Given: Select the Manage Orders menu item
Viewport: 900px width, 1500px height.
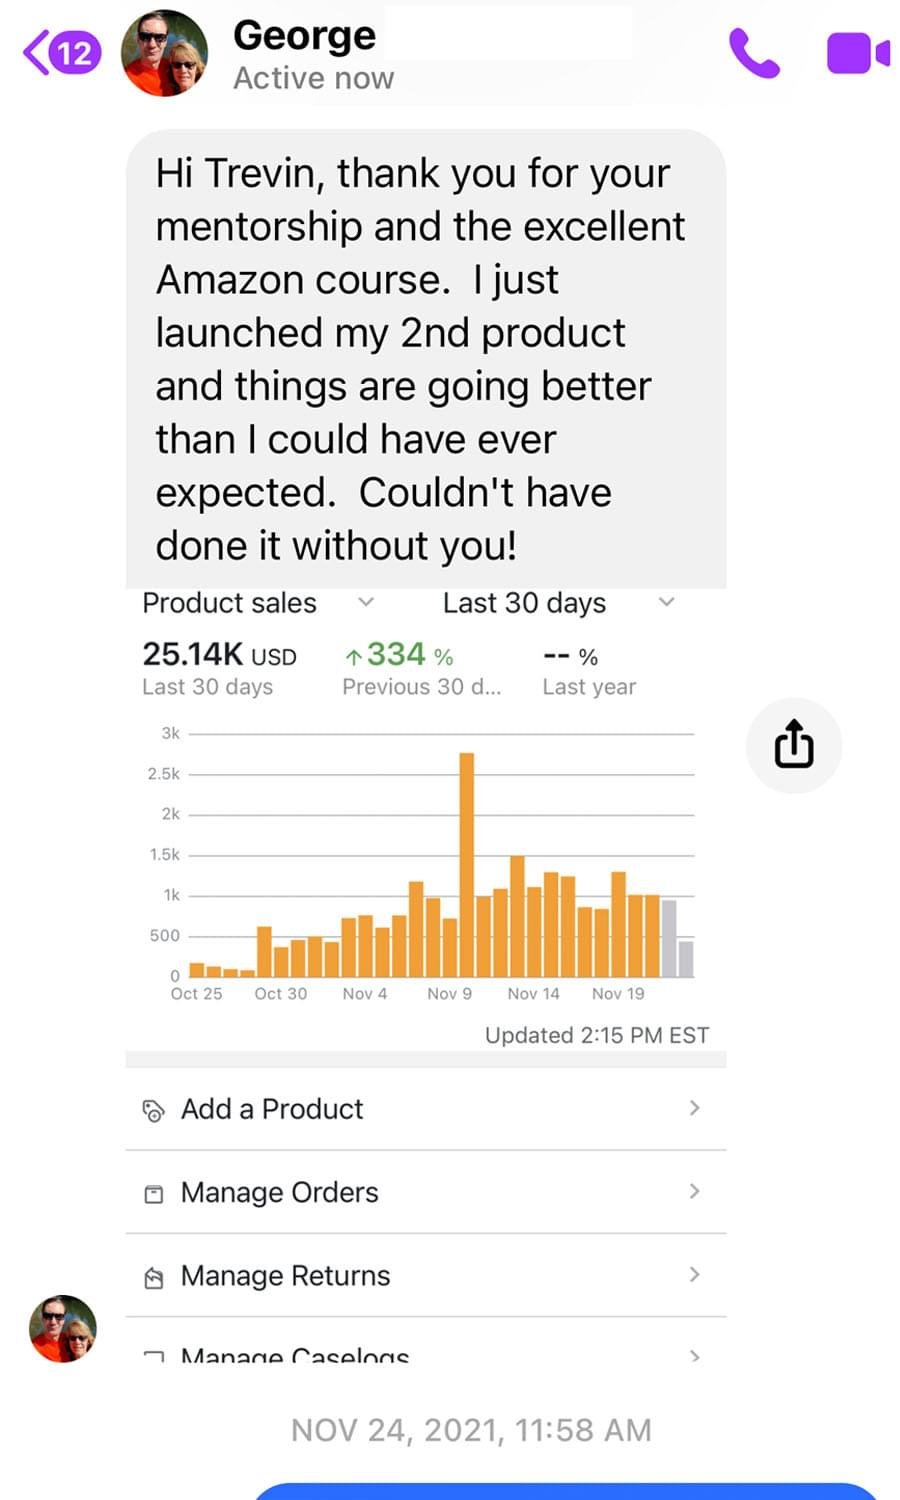Looking at the screenshot, I should click(426, 1192).
